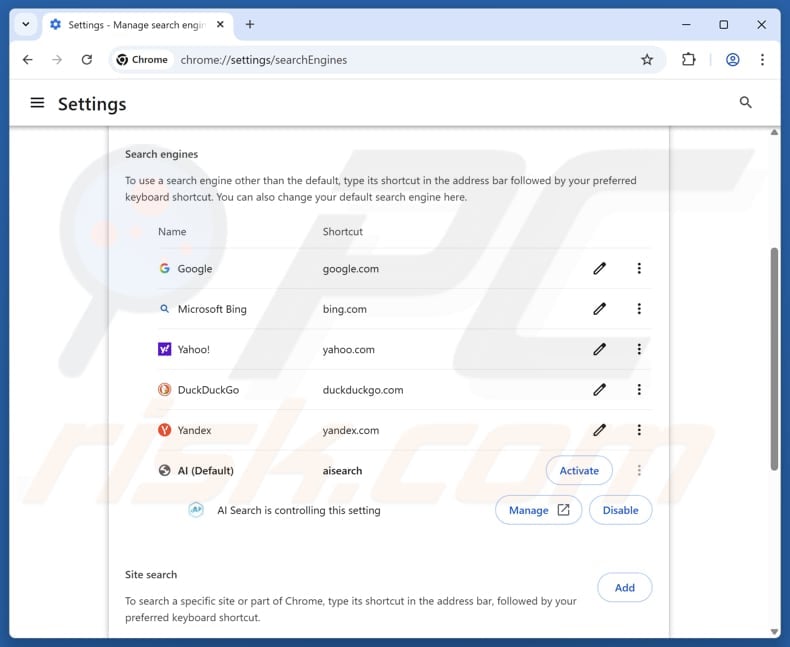Image resolution: width=790 pixels, height=647 pixels.
Task: Click the Yahoo! purple logo icon
Action: (x=164, y=349)
